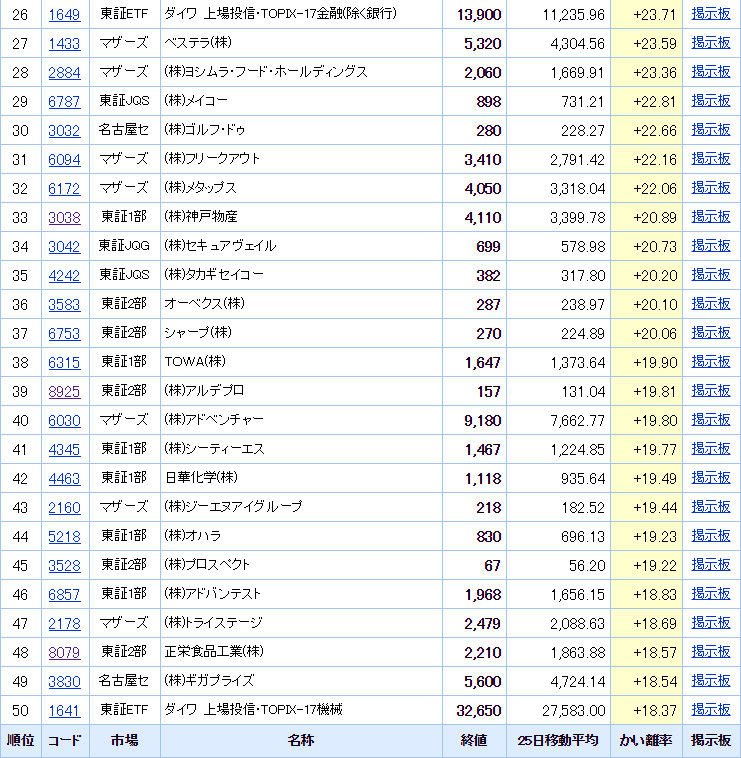741x758 pixels.
Task: Select company name (株)ヨシムラ・フード・ホールディングス
Action: 266,72
